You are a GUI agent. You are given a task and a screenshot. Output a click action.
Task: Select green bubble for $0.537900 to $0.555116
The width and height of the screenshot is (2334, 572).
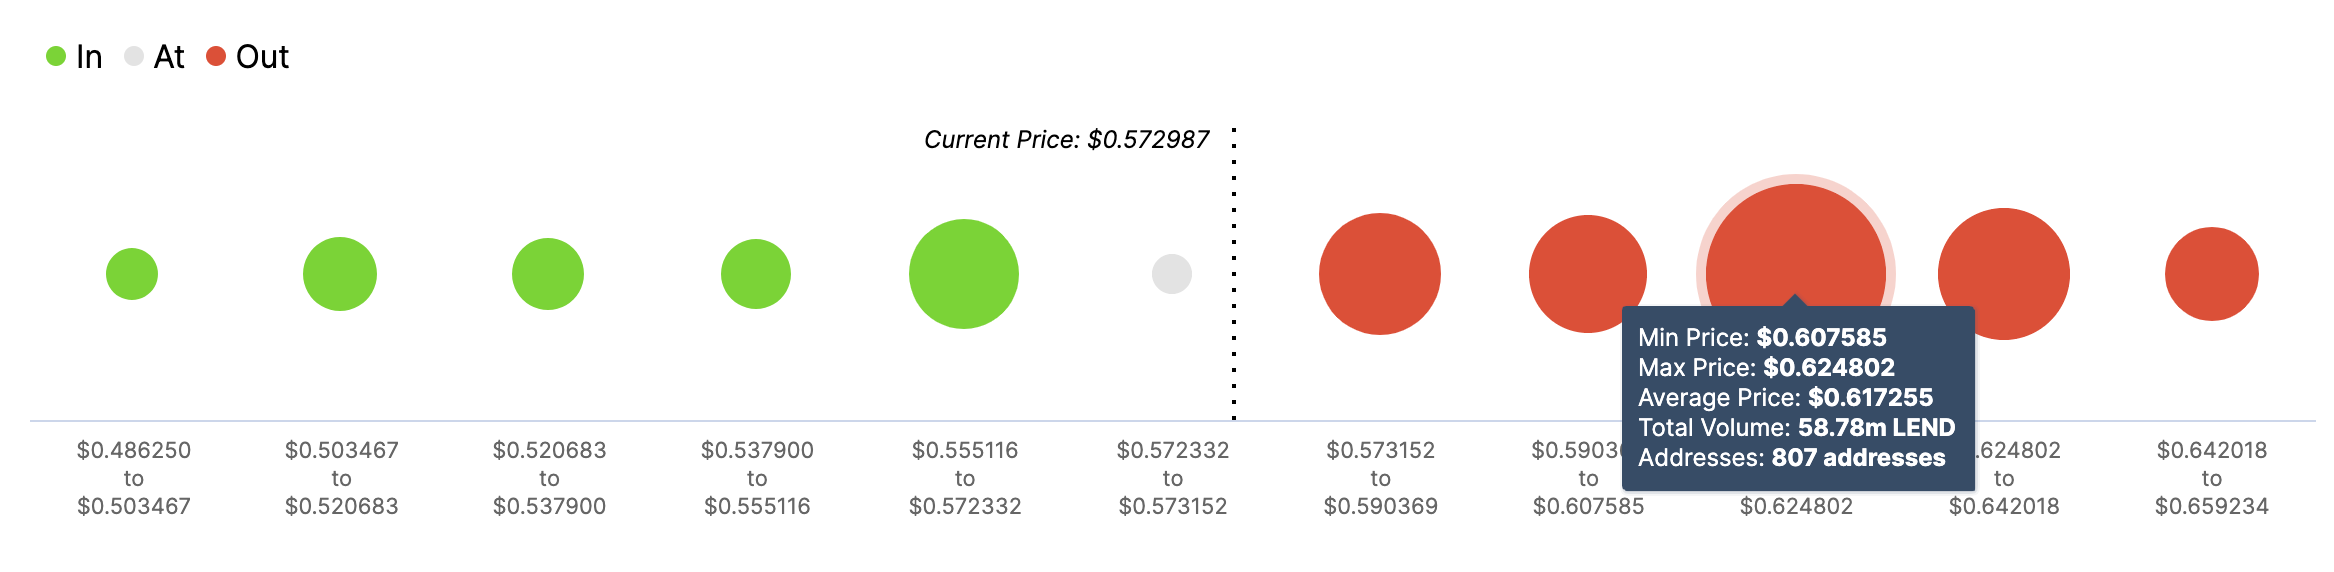pos(756,274)
